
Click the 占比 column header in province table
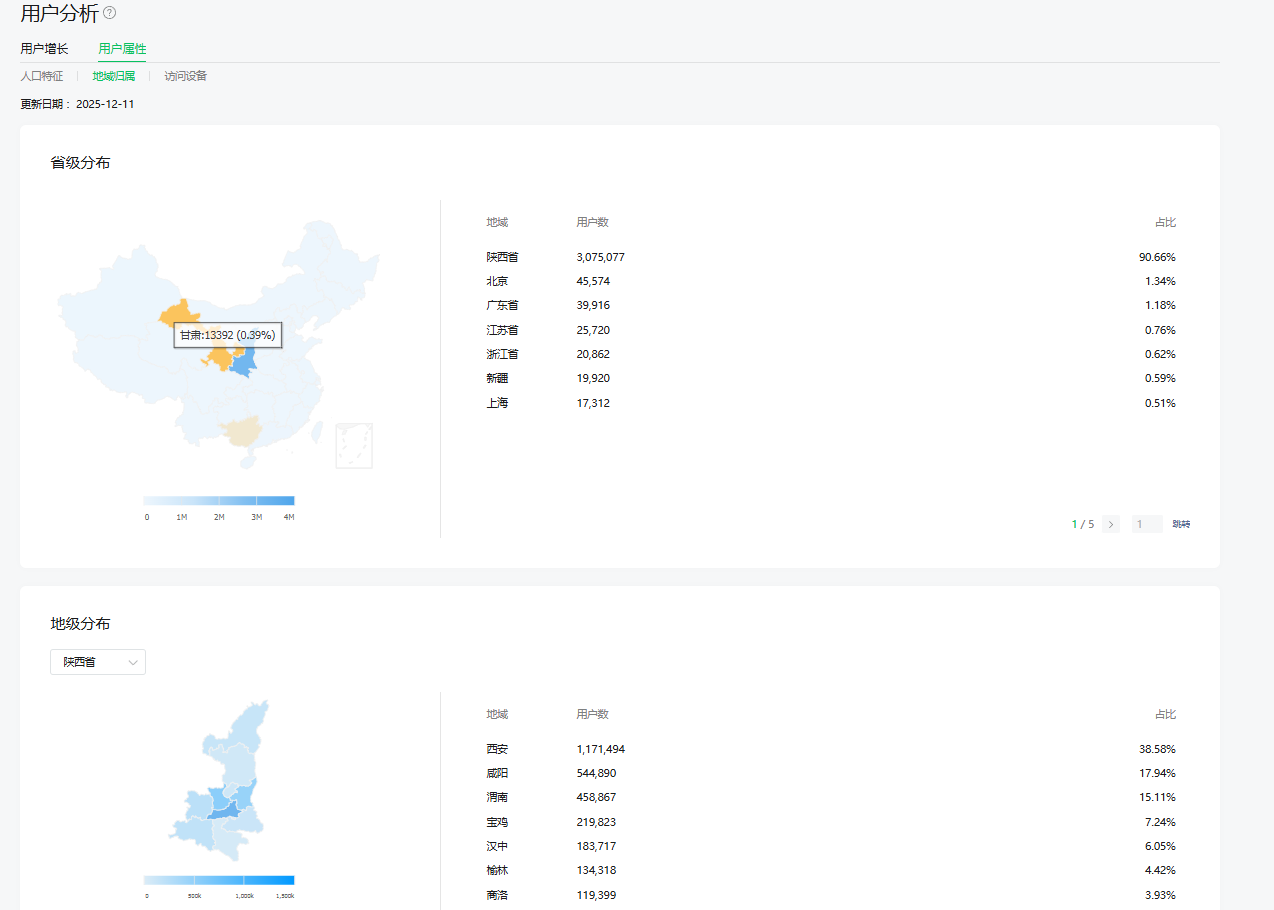pyautogui.click(x=1164, y=223)
